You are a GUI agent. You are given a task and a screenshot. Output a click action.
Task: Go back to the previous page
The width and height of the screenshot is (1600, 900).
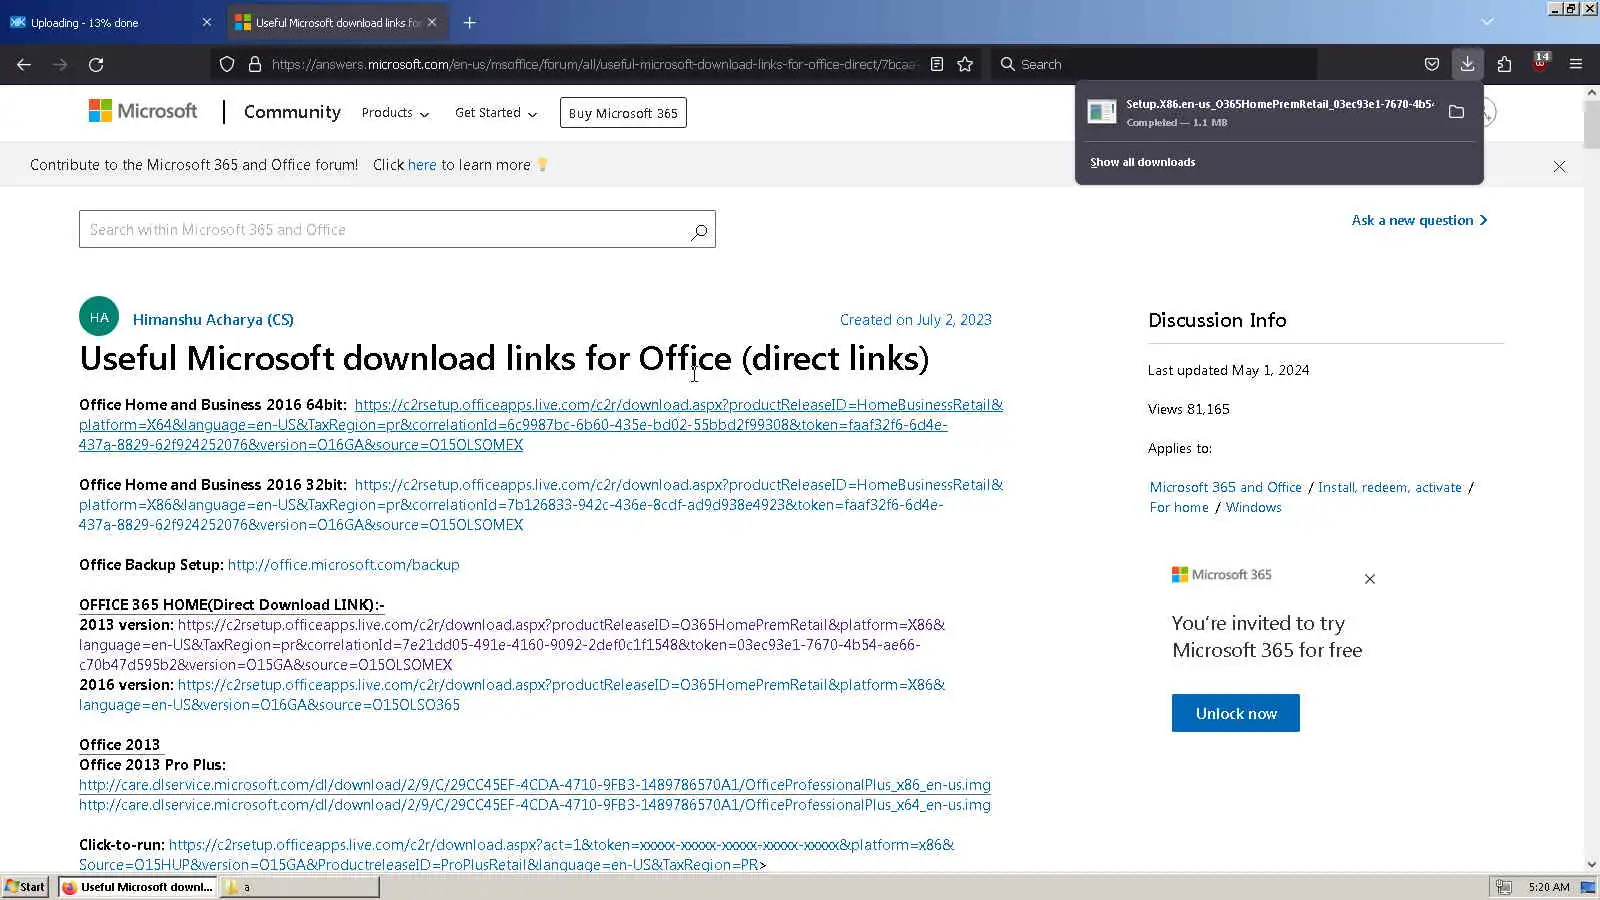tap(24, 64)
